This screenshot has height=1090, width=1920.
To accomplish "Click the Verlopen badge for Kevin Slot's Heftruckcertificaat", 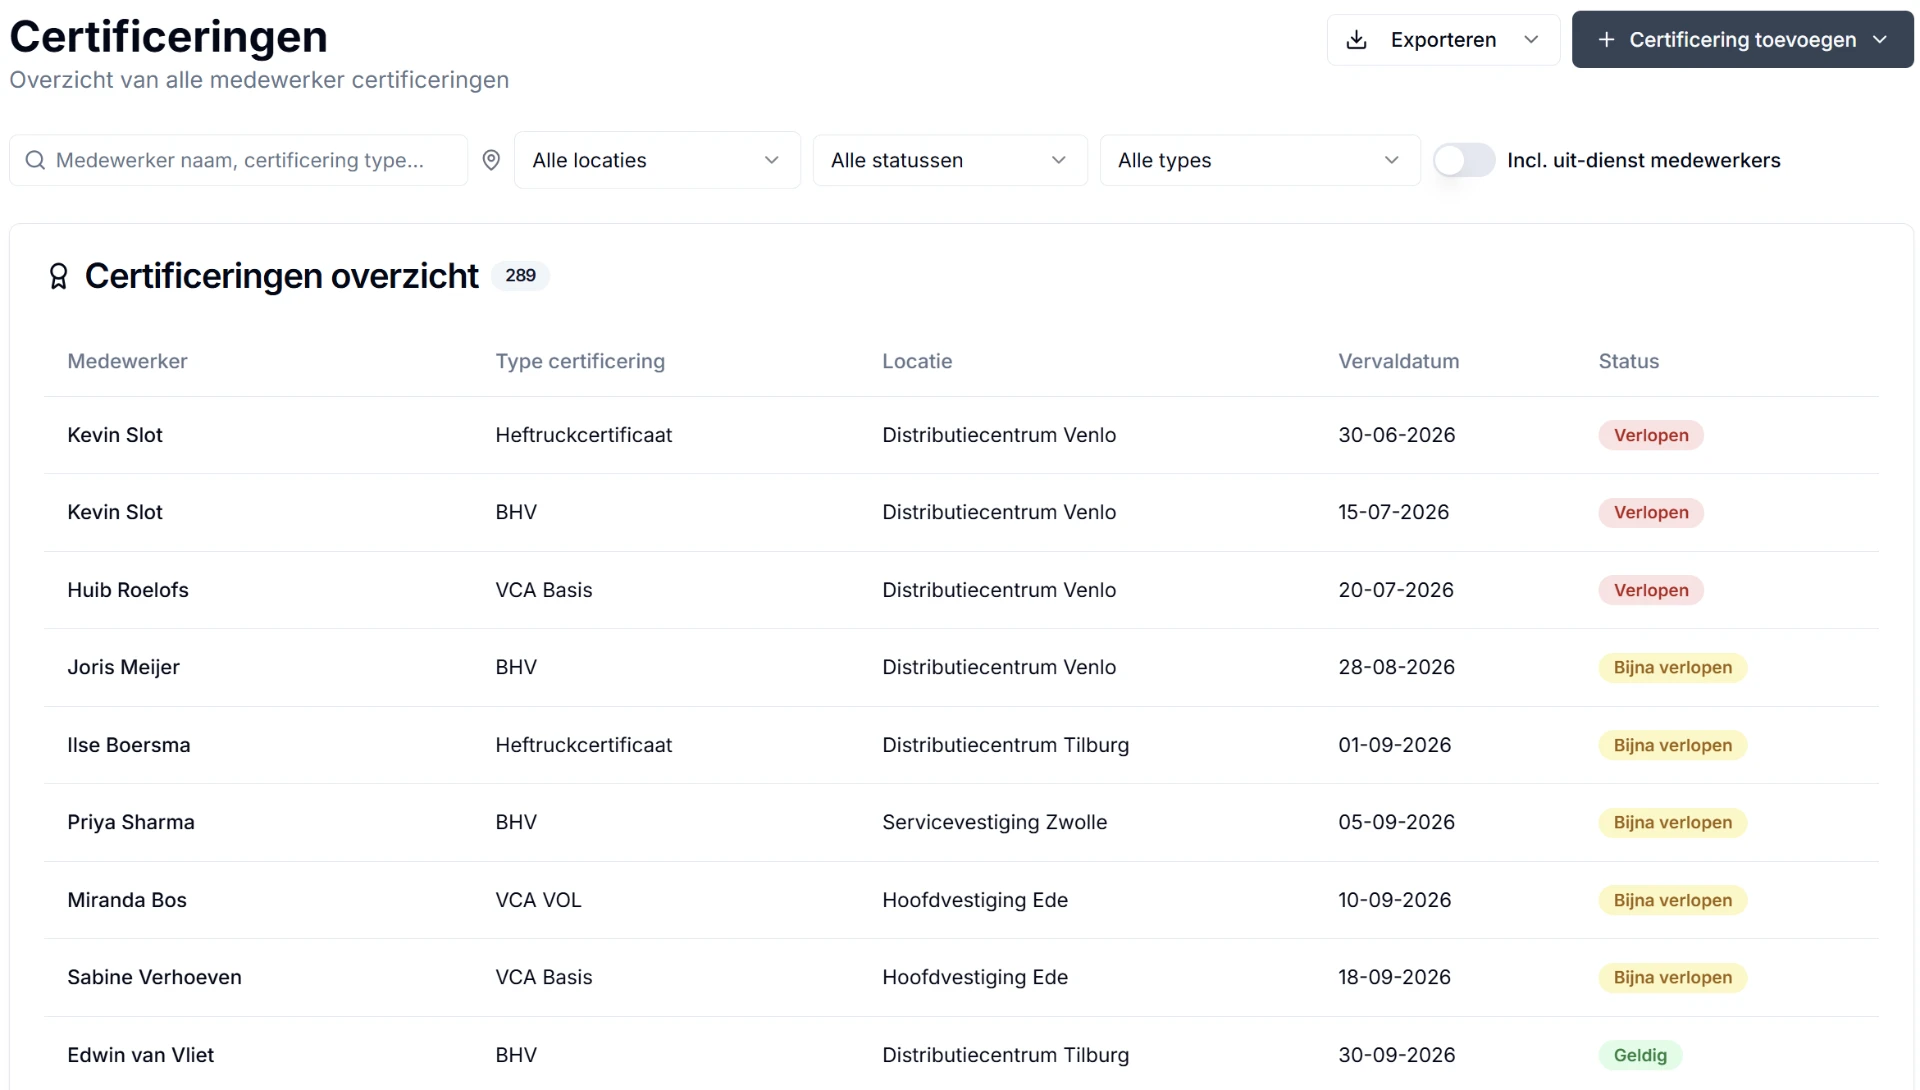I will click(1651, 435).
